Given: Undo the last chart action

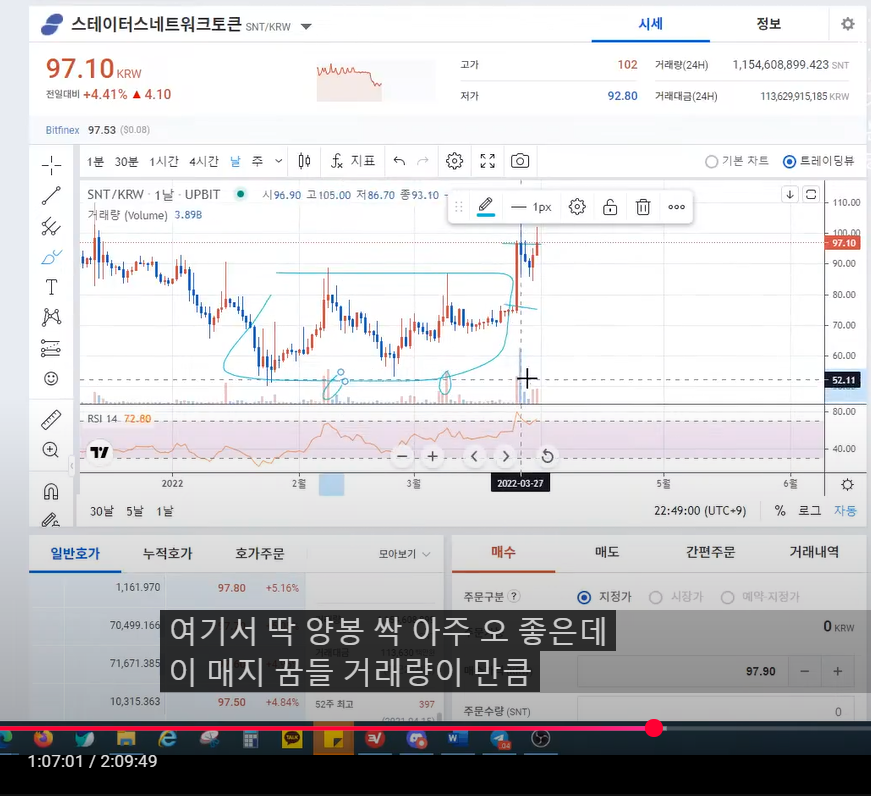Looking at the screenshot, I should point(399,161).
